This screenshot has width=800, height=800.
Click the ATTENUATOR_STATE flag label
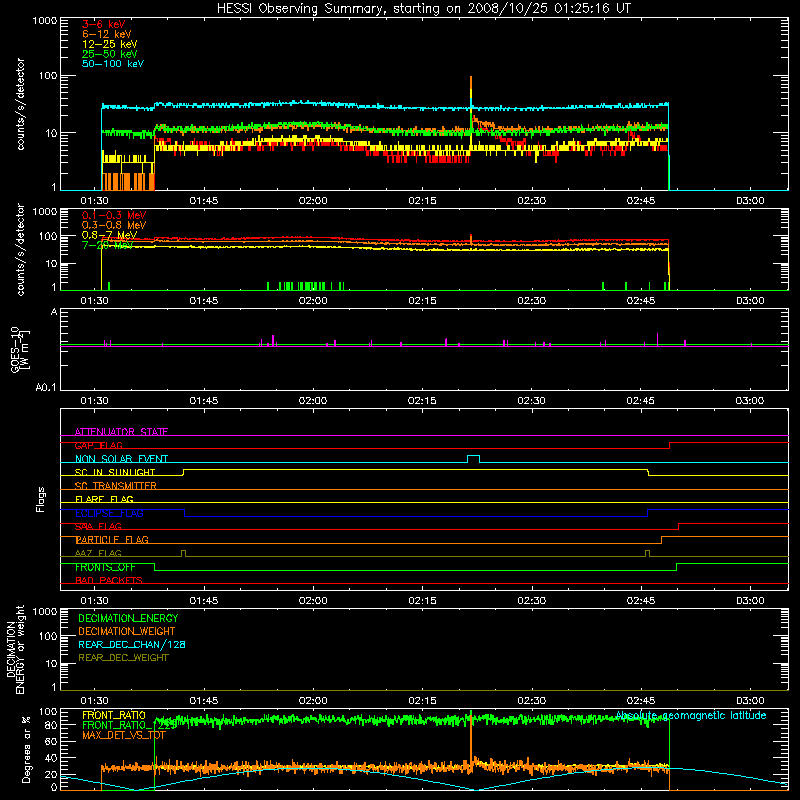pyautogui.click(x=121, y=432)
